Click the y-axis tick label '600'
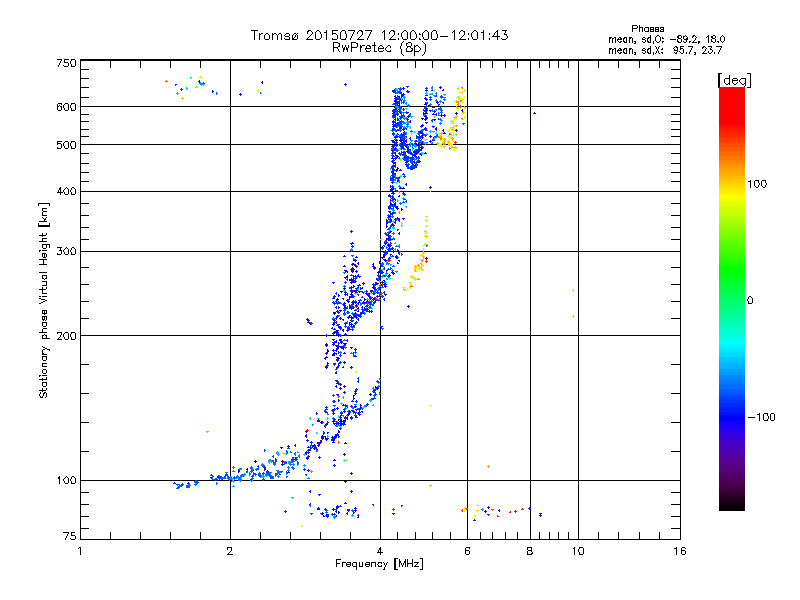This screenshot has width=800, height=600. (66, 107)
